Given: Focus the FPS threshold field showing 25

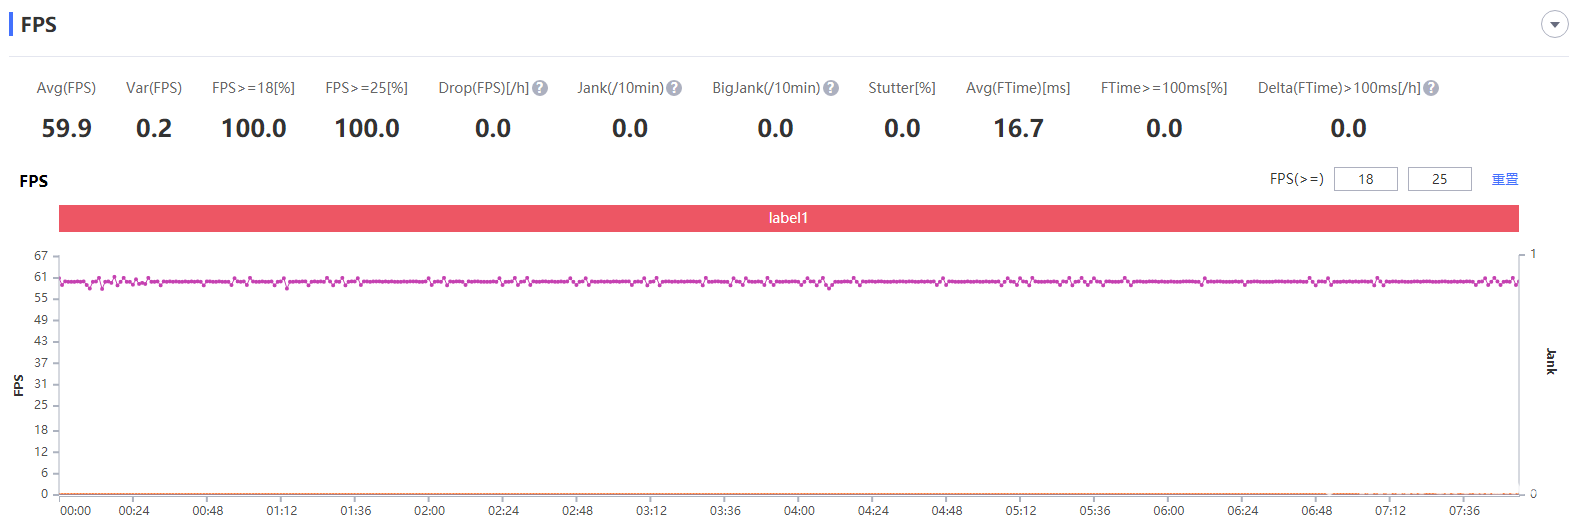Looking at the screenshot, I should point(1439,179).
